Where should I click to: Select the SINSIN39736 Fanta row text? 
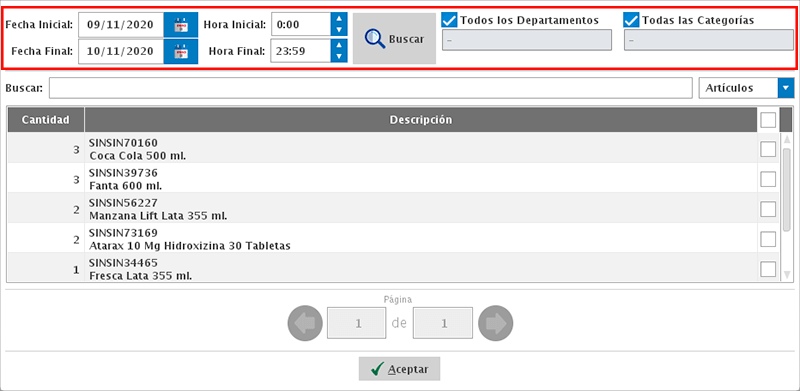click(126, 179)
